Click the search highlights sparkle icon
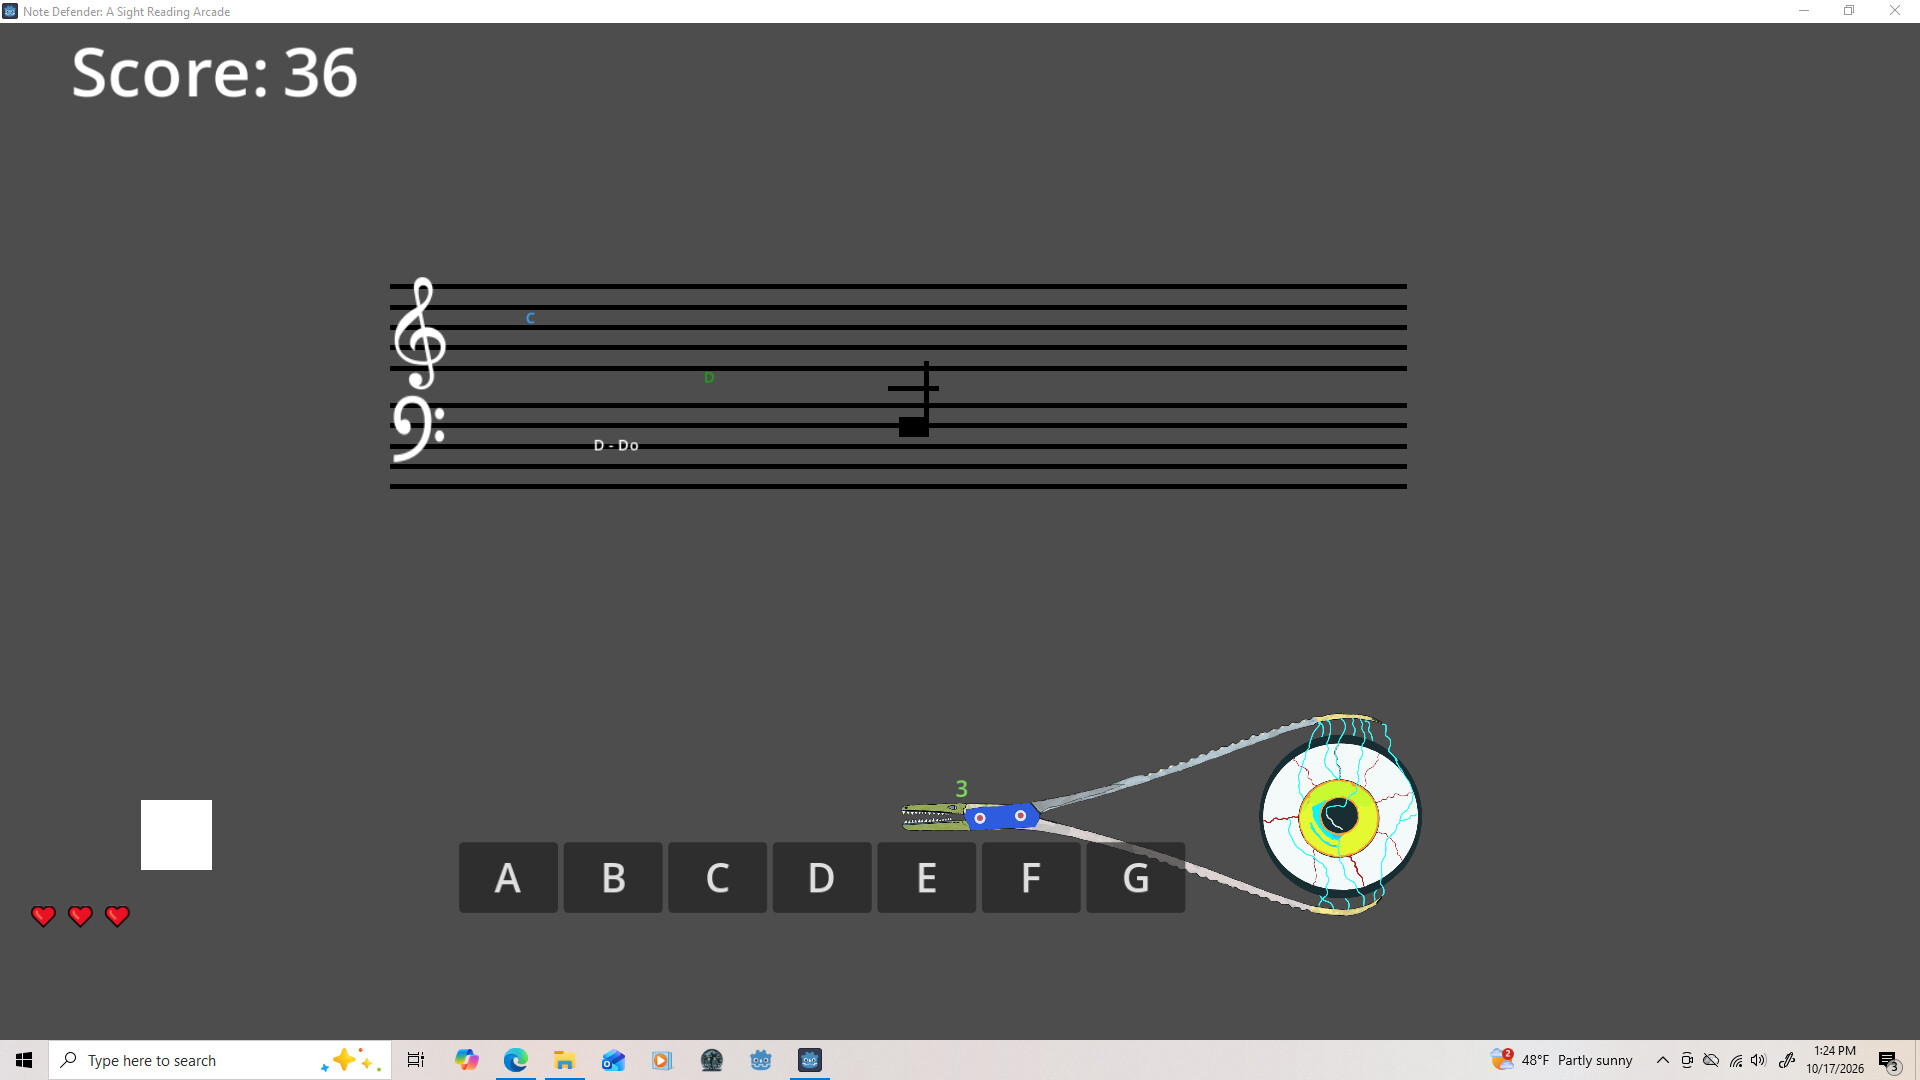 click(350, 1060)
